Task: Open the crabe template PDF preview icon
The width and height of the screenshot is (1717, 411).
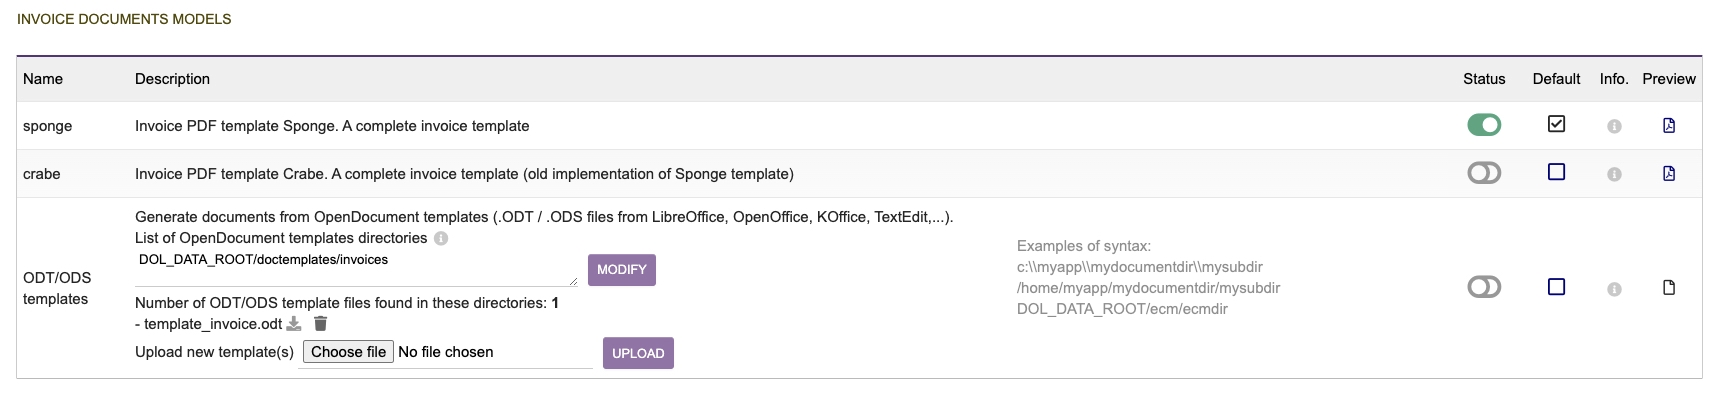Action: click(1668, 174)
